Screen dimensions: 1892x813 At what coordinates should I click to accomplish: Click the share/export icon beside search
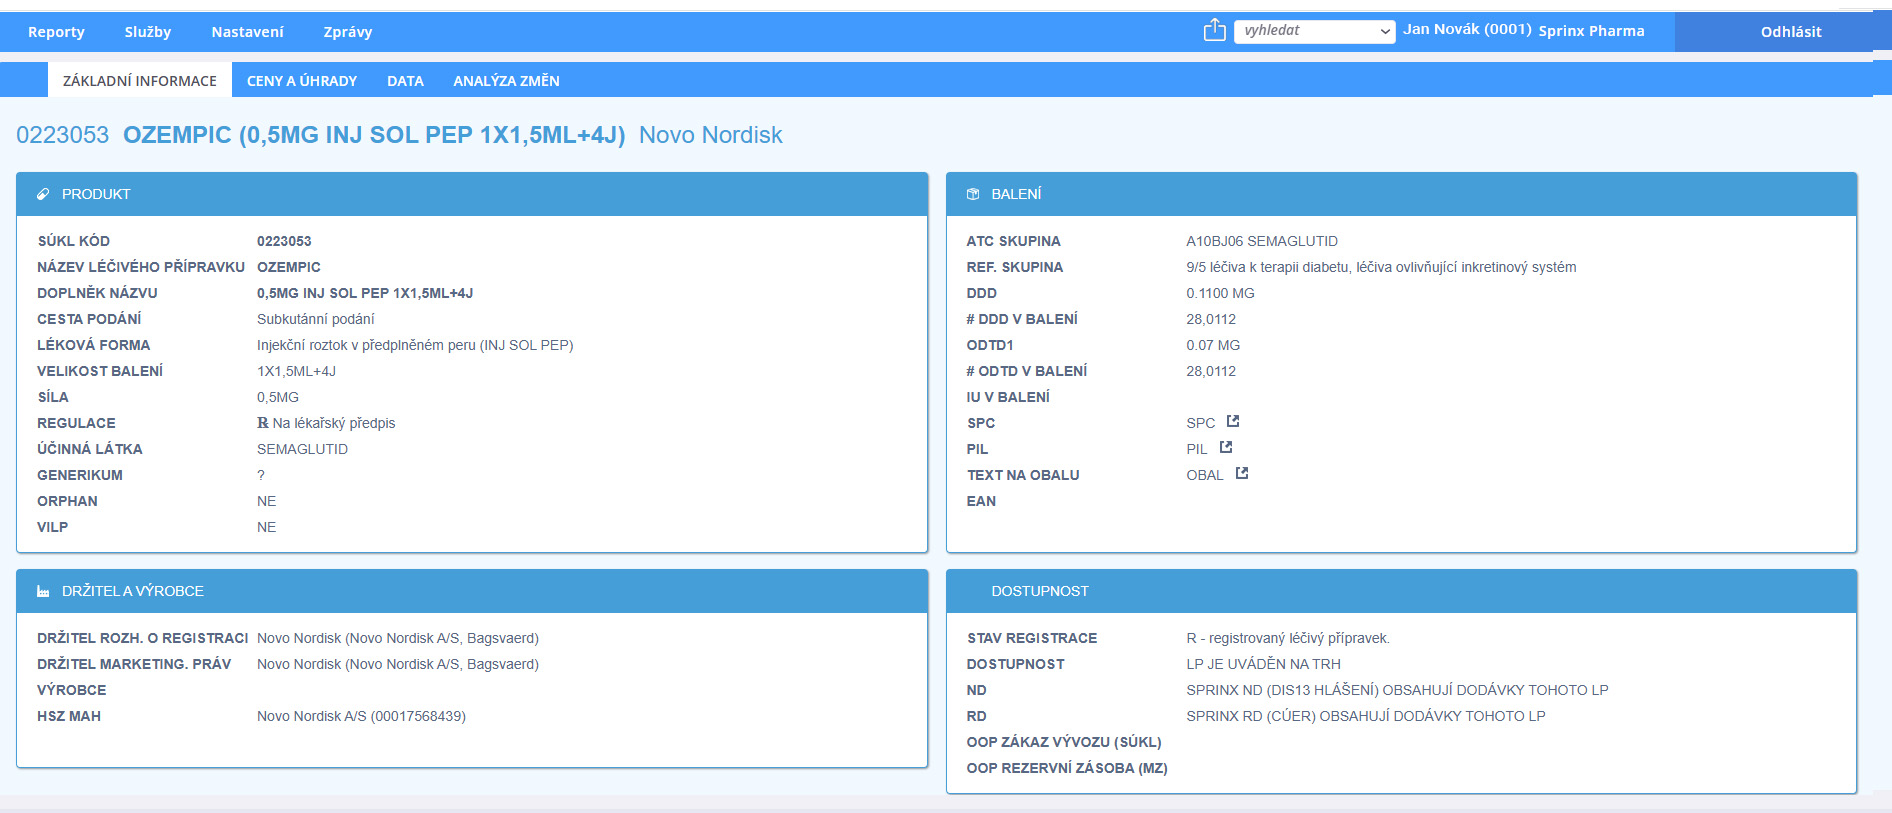1214,30
